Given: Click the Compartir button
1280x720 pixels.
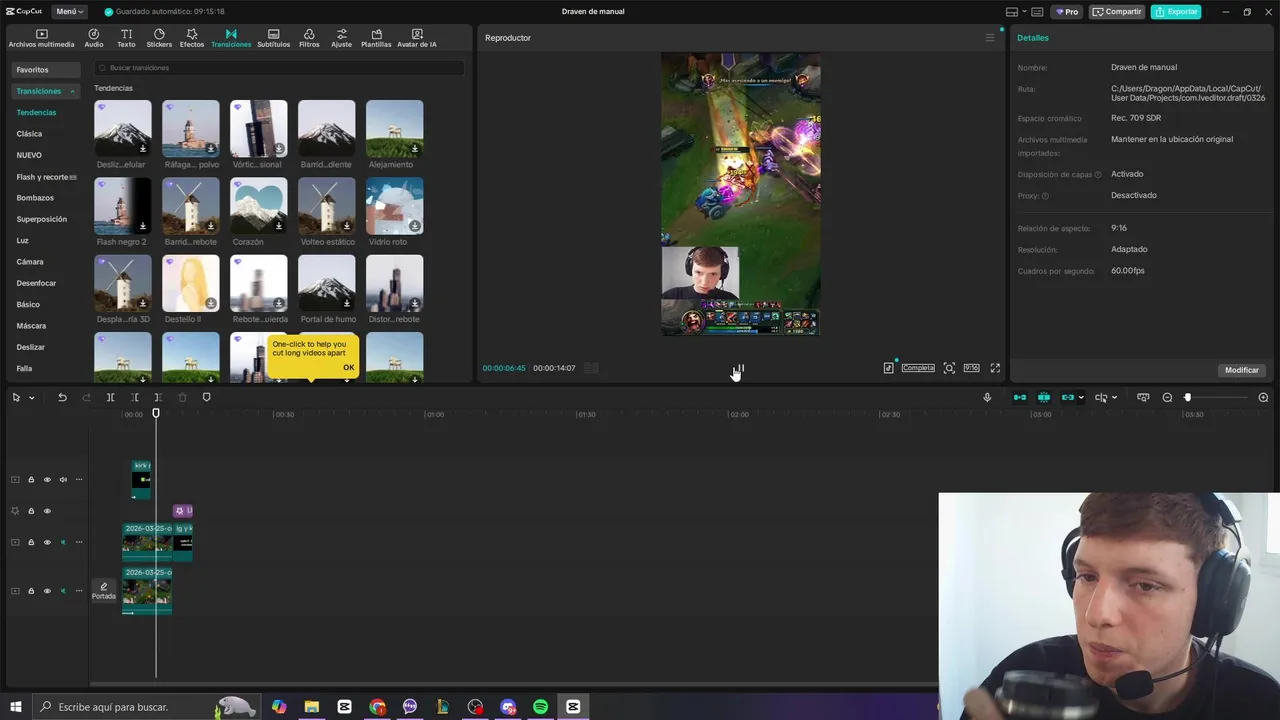Looking at the screenshot, I should [x=1117, y=12].
